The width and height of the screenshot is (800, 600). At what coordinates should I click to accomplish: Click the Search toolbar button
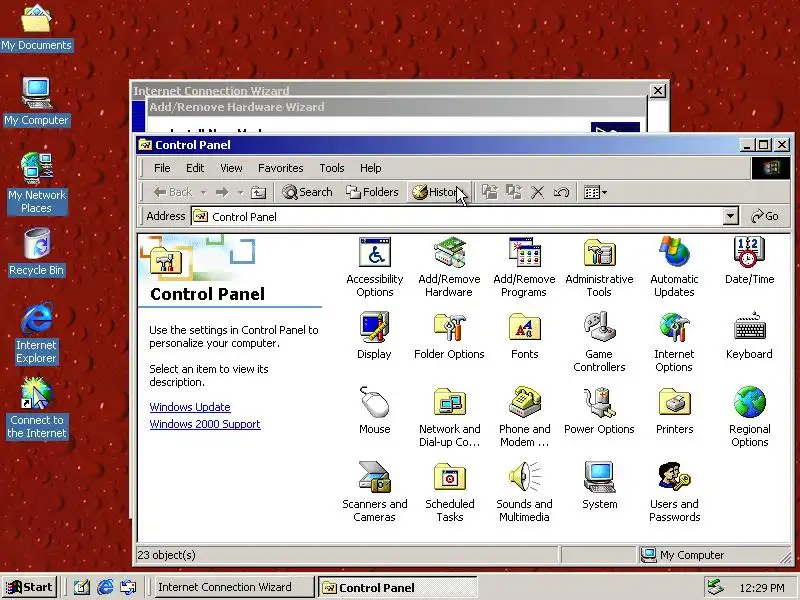308,192
